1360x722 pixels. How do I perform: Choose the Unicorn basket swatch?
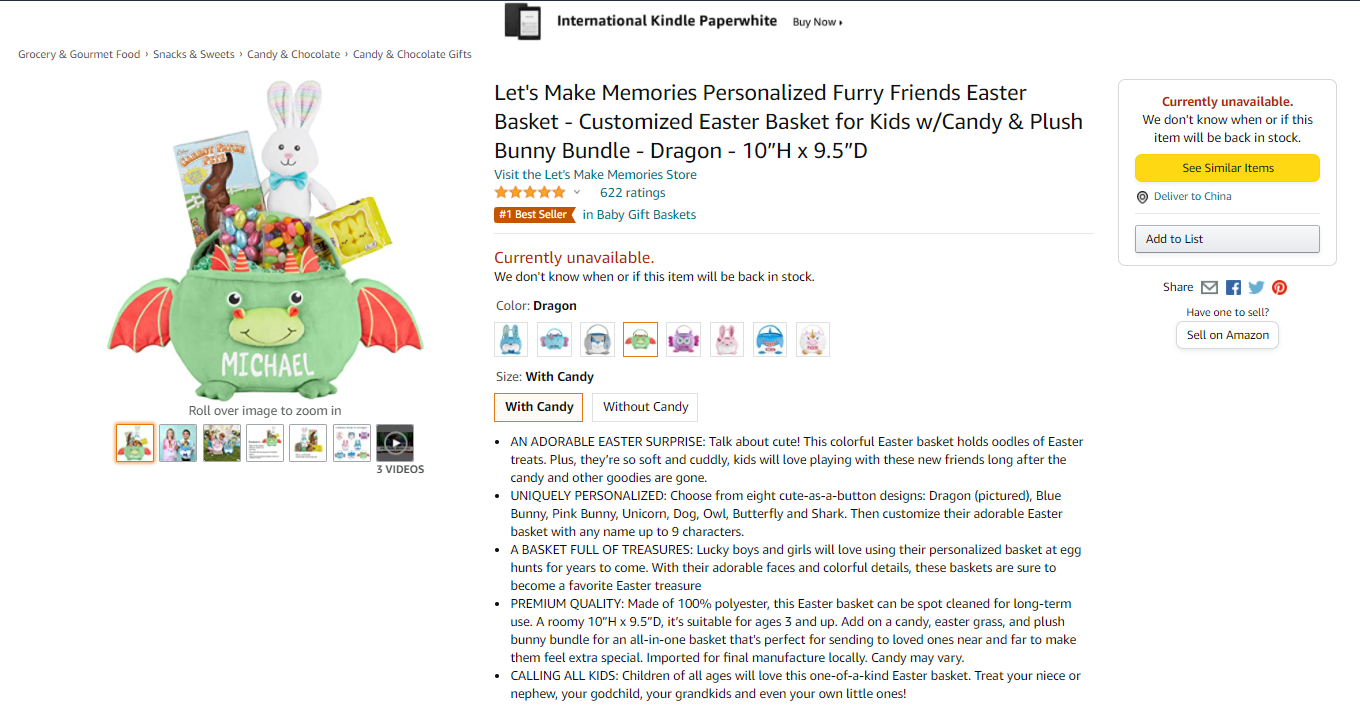[x=813, y=340]
